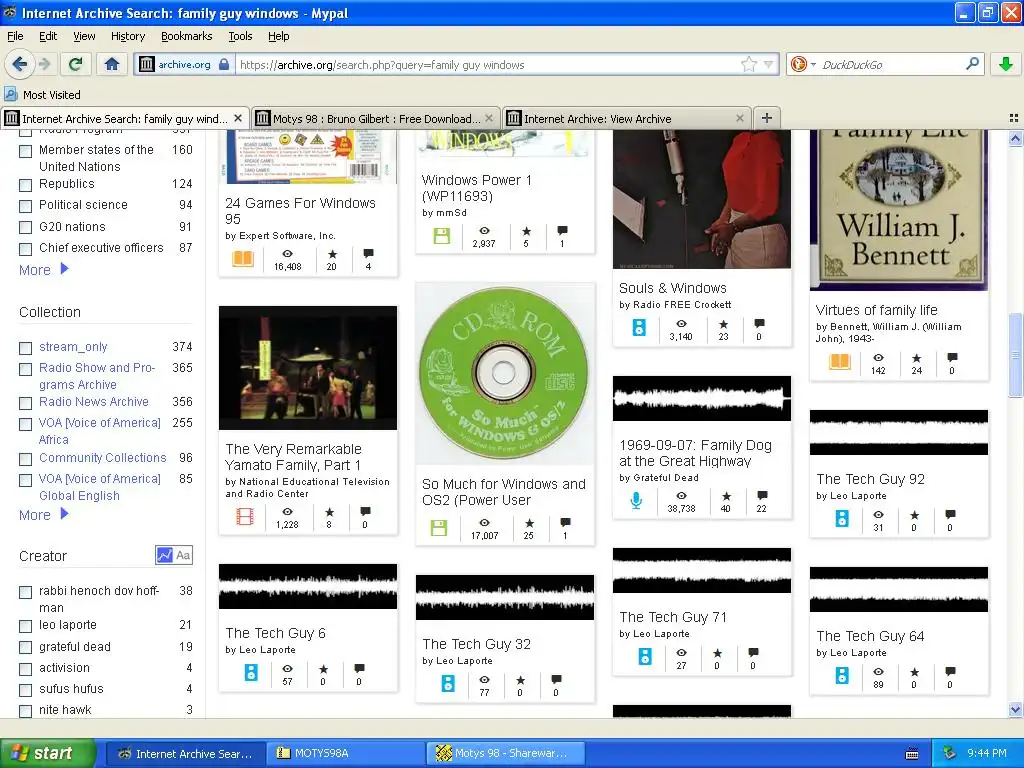The image size is (1024, 768).
Task: Click film icon under Very Remarkable Yamato Family
Action: (245, 517)
